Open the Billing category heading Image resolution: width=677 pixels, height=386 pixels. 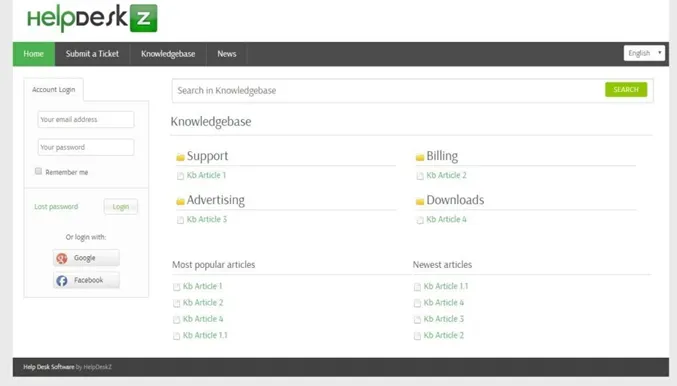[x=442, y=156]
